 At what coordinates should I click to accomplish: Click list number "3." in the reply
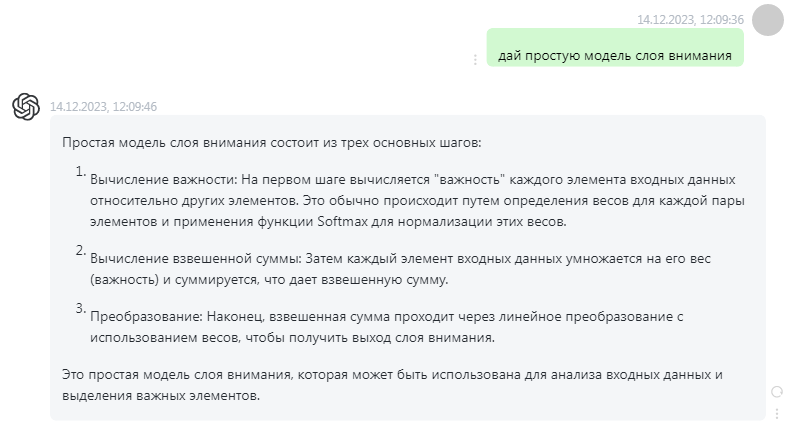tap(81, 309)
